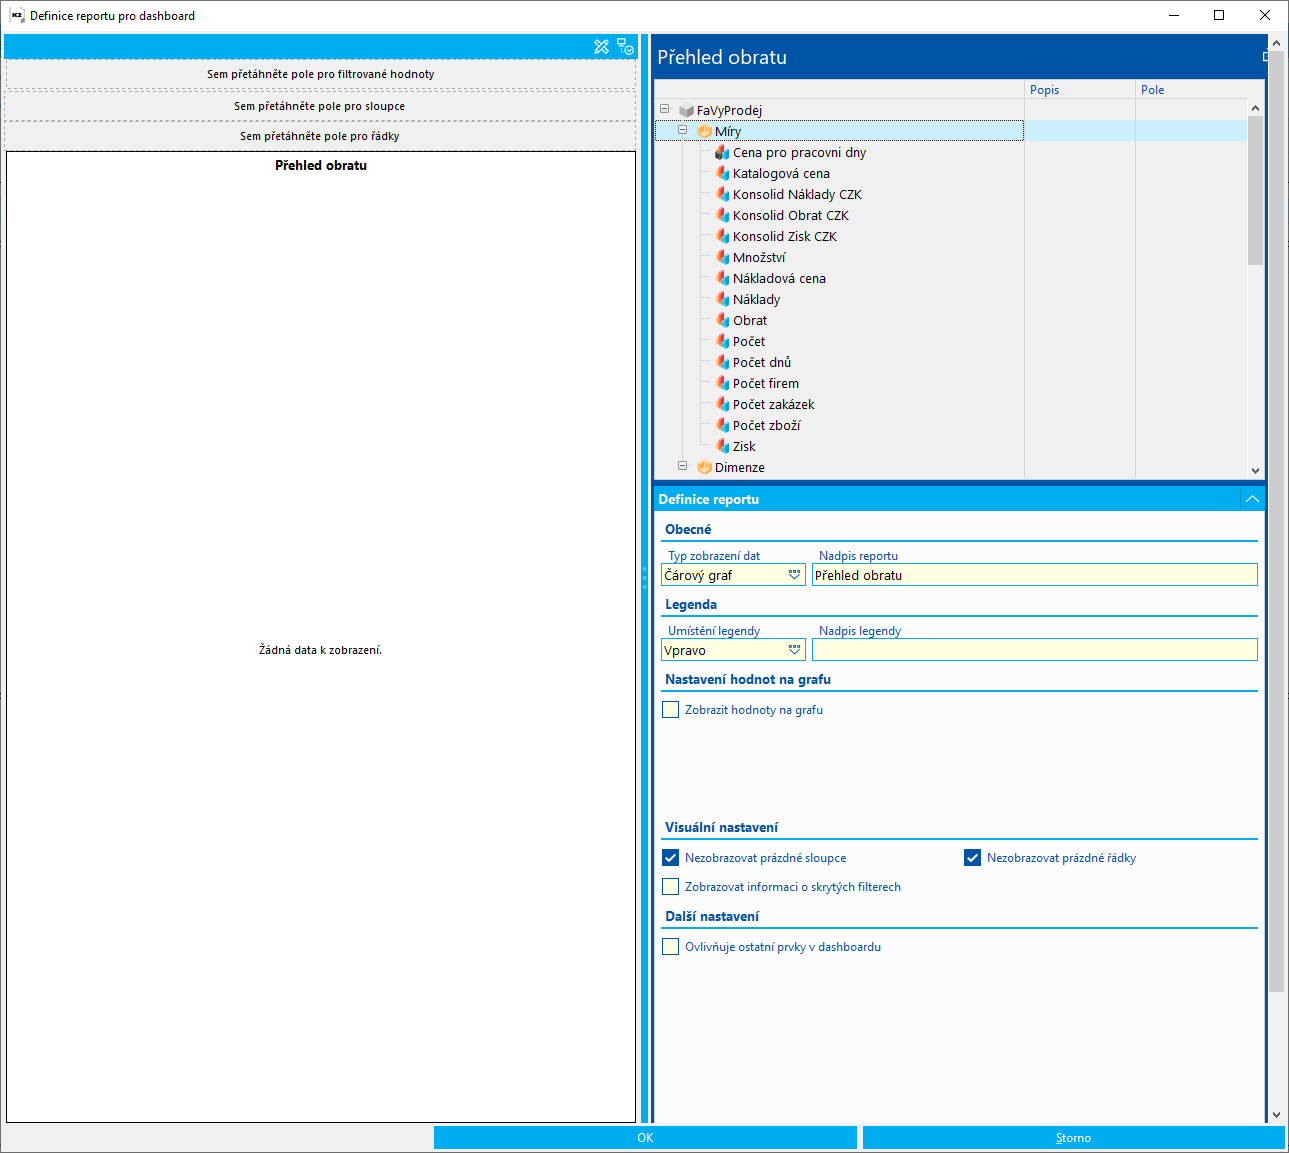The image size is (1289, 1153).
Task: Collapse the Míry tree node
Action: coord(683,131)
